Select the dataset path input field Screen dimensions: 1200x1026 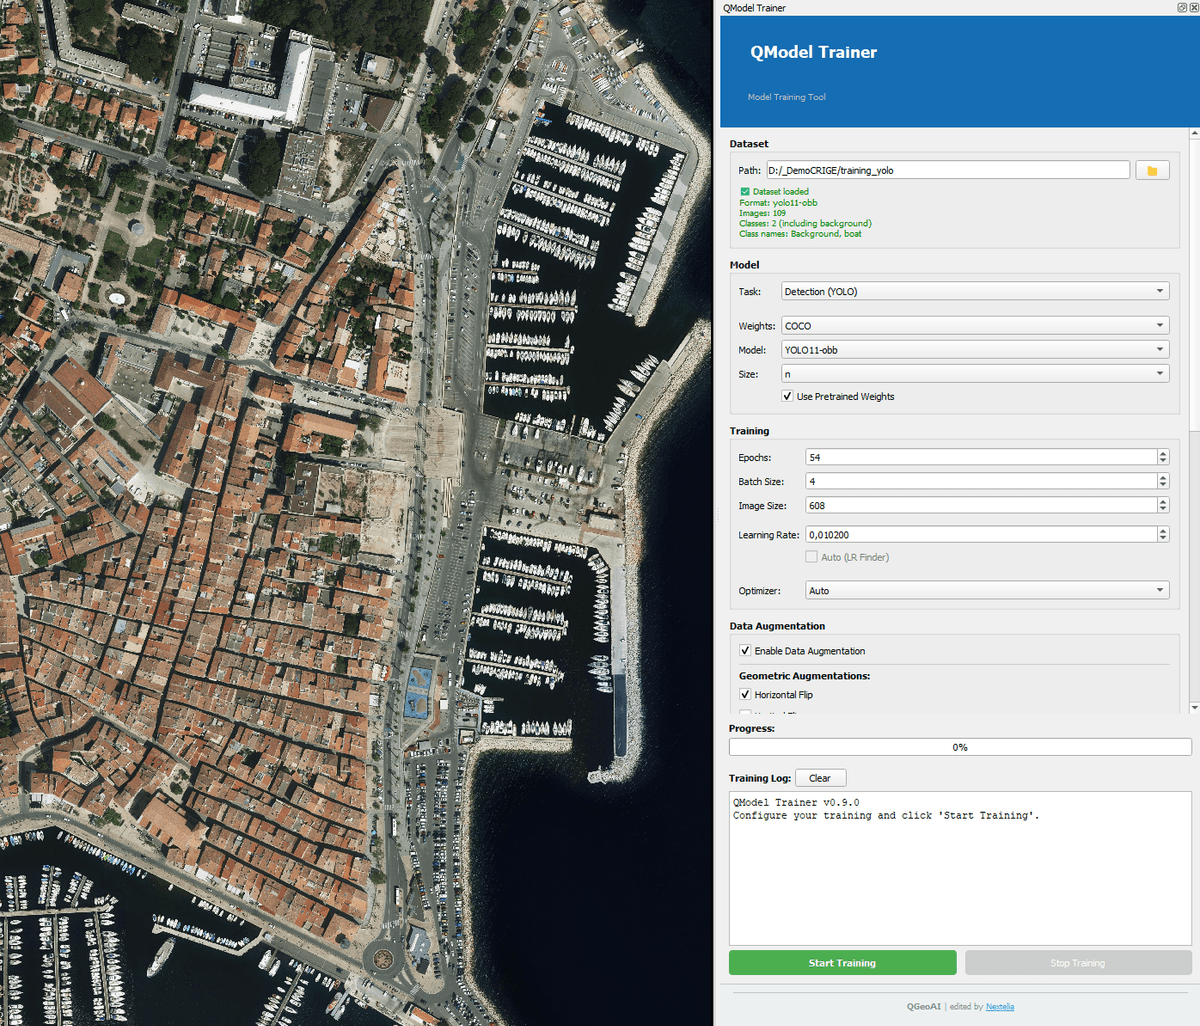click(x=947, y=169)
